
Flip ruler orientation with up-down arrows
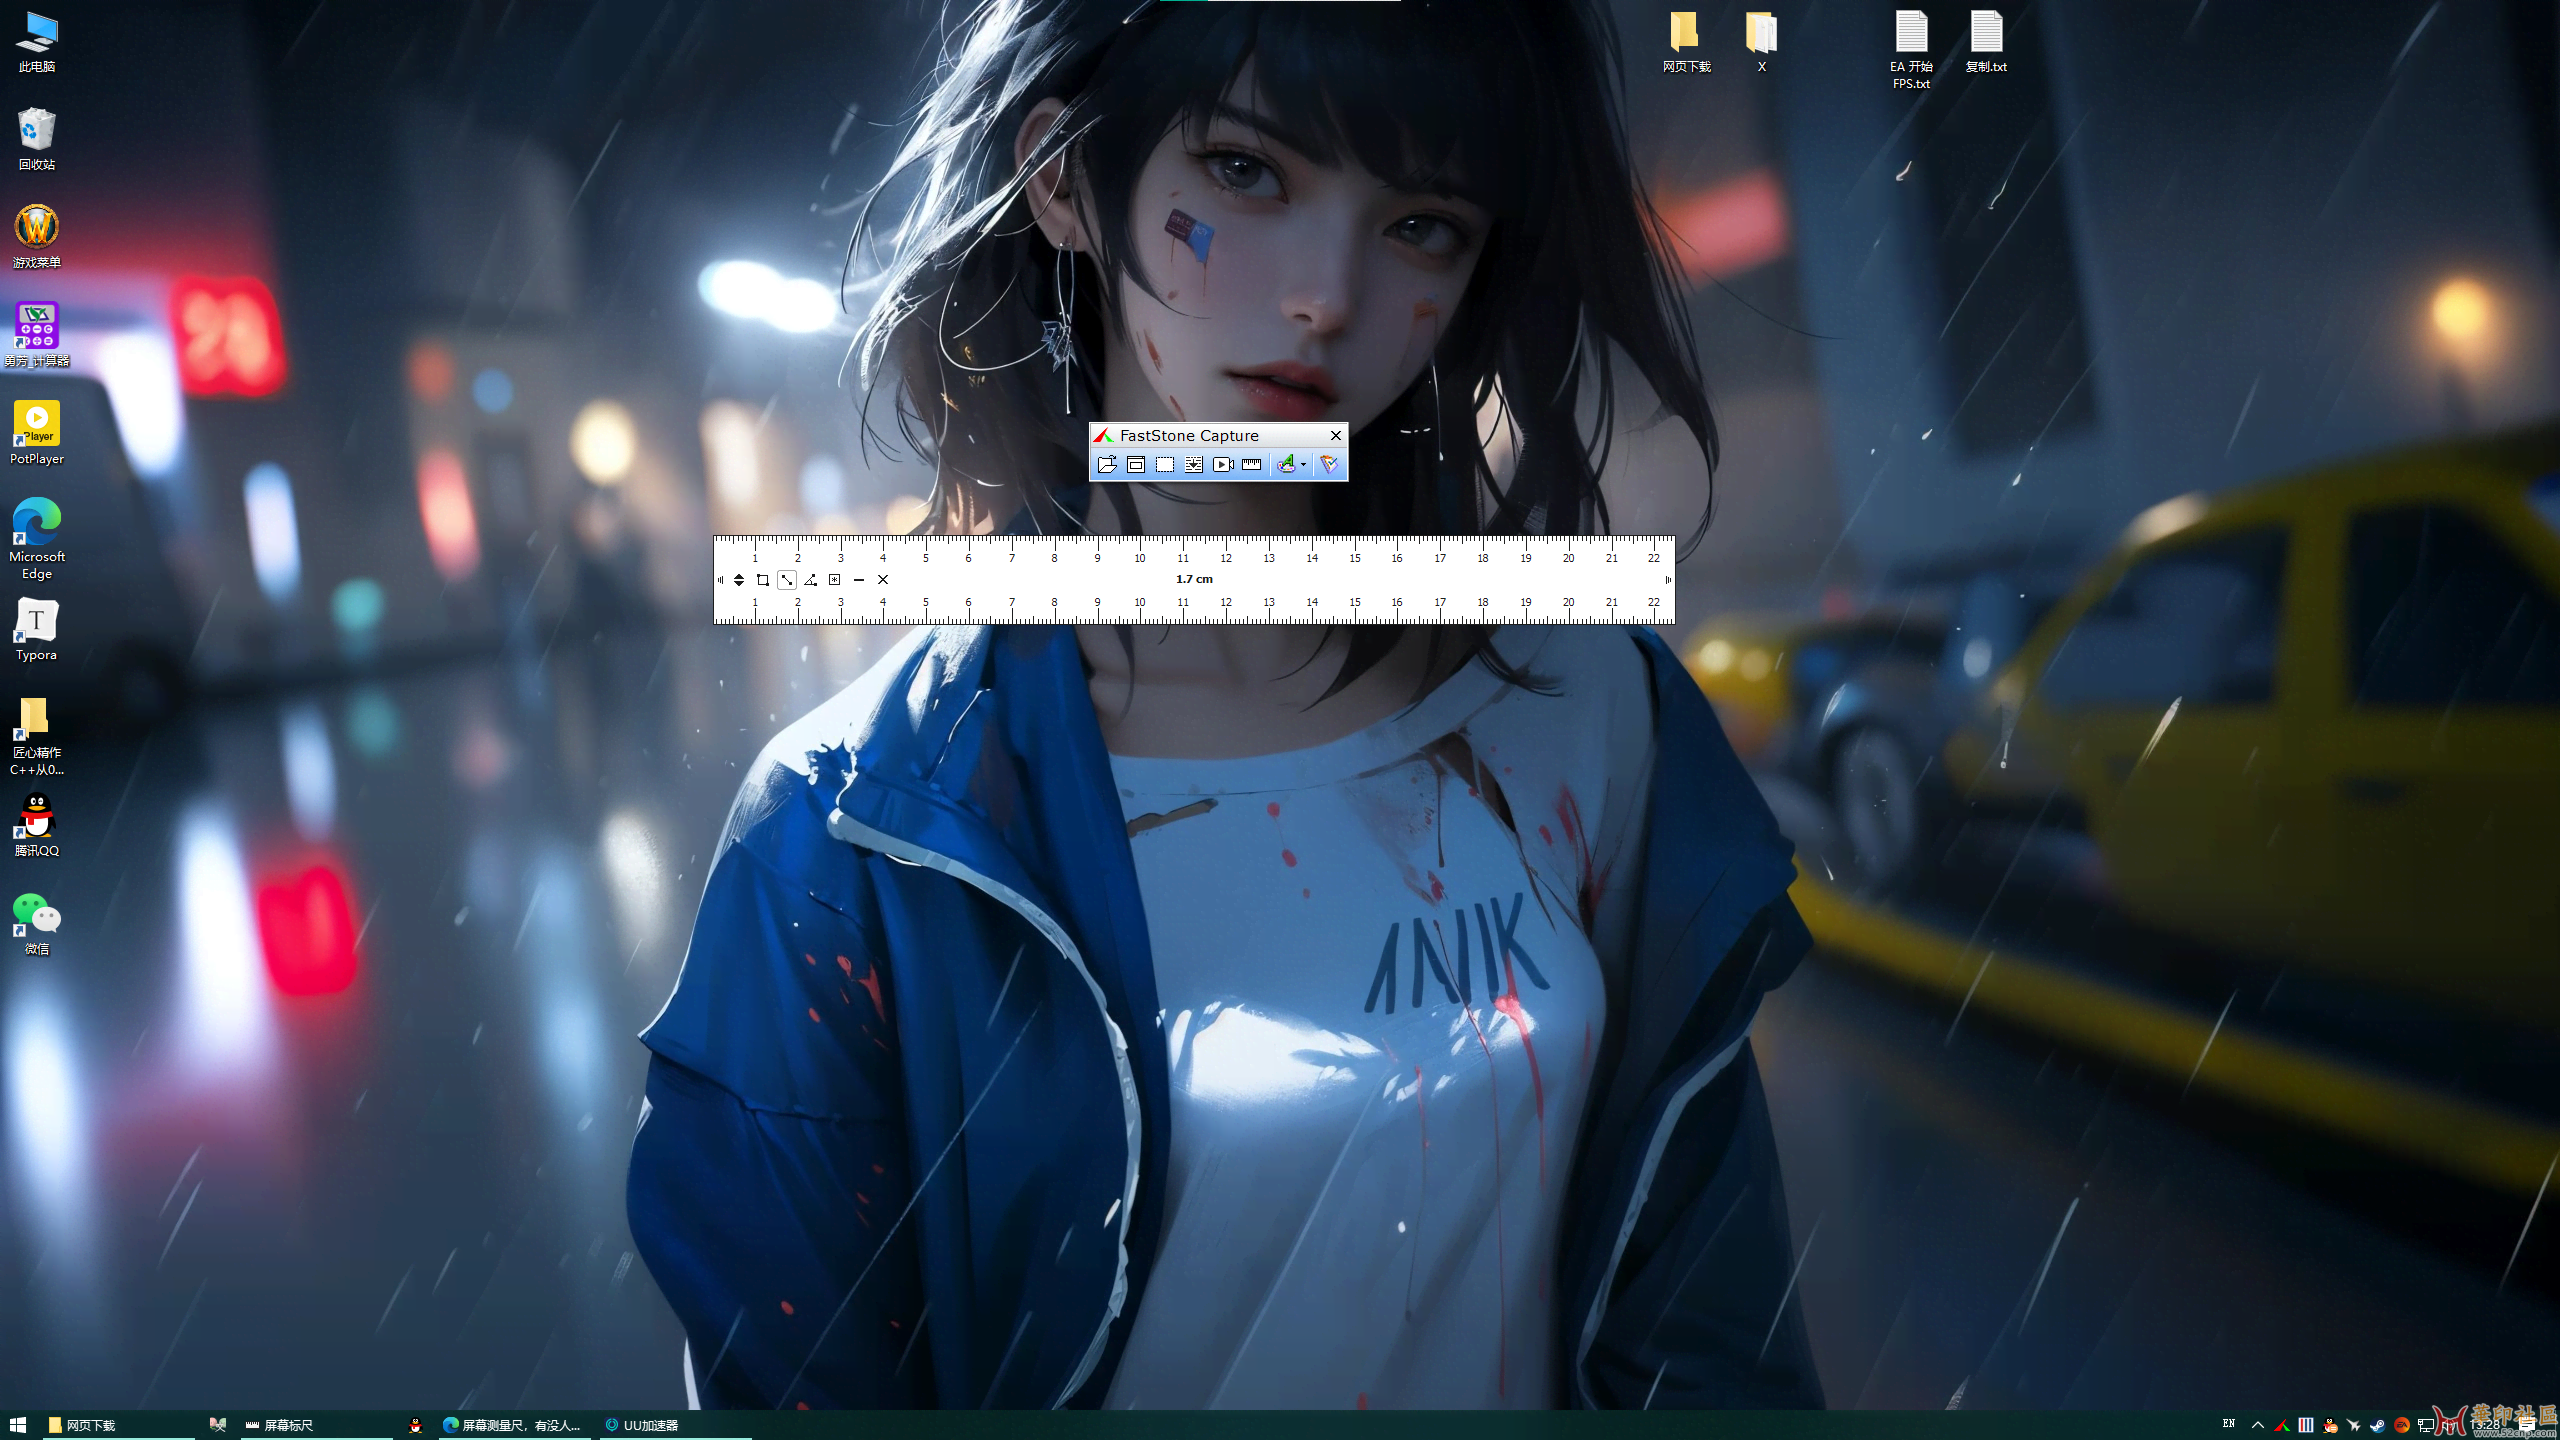[739, 580]
